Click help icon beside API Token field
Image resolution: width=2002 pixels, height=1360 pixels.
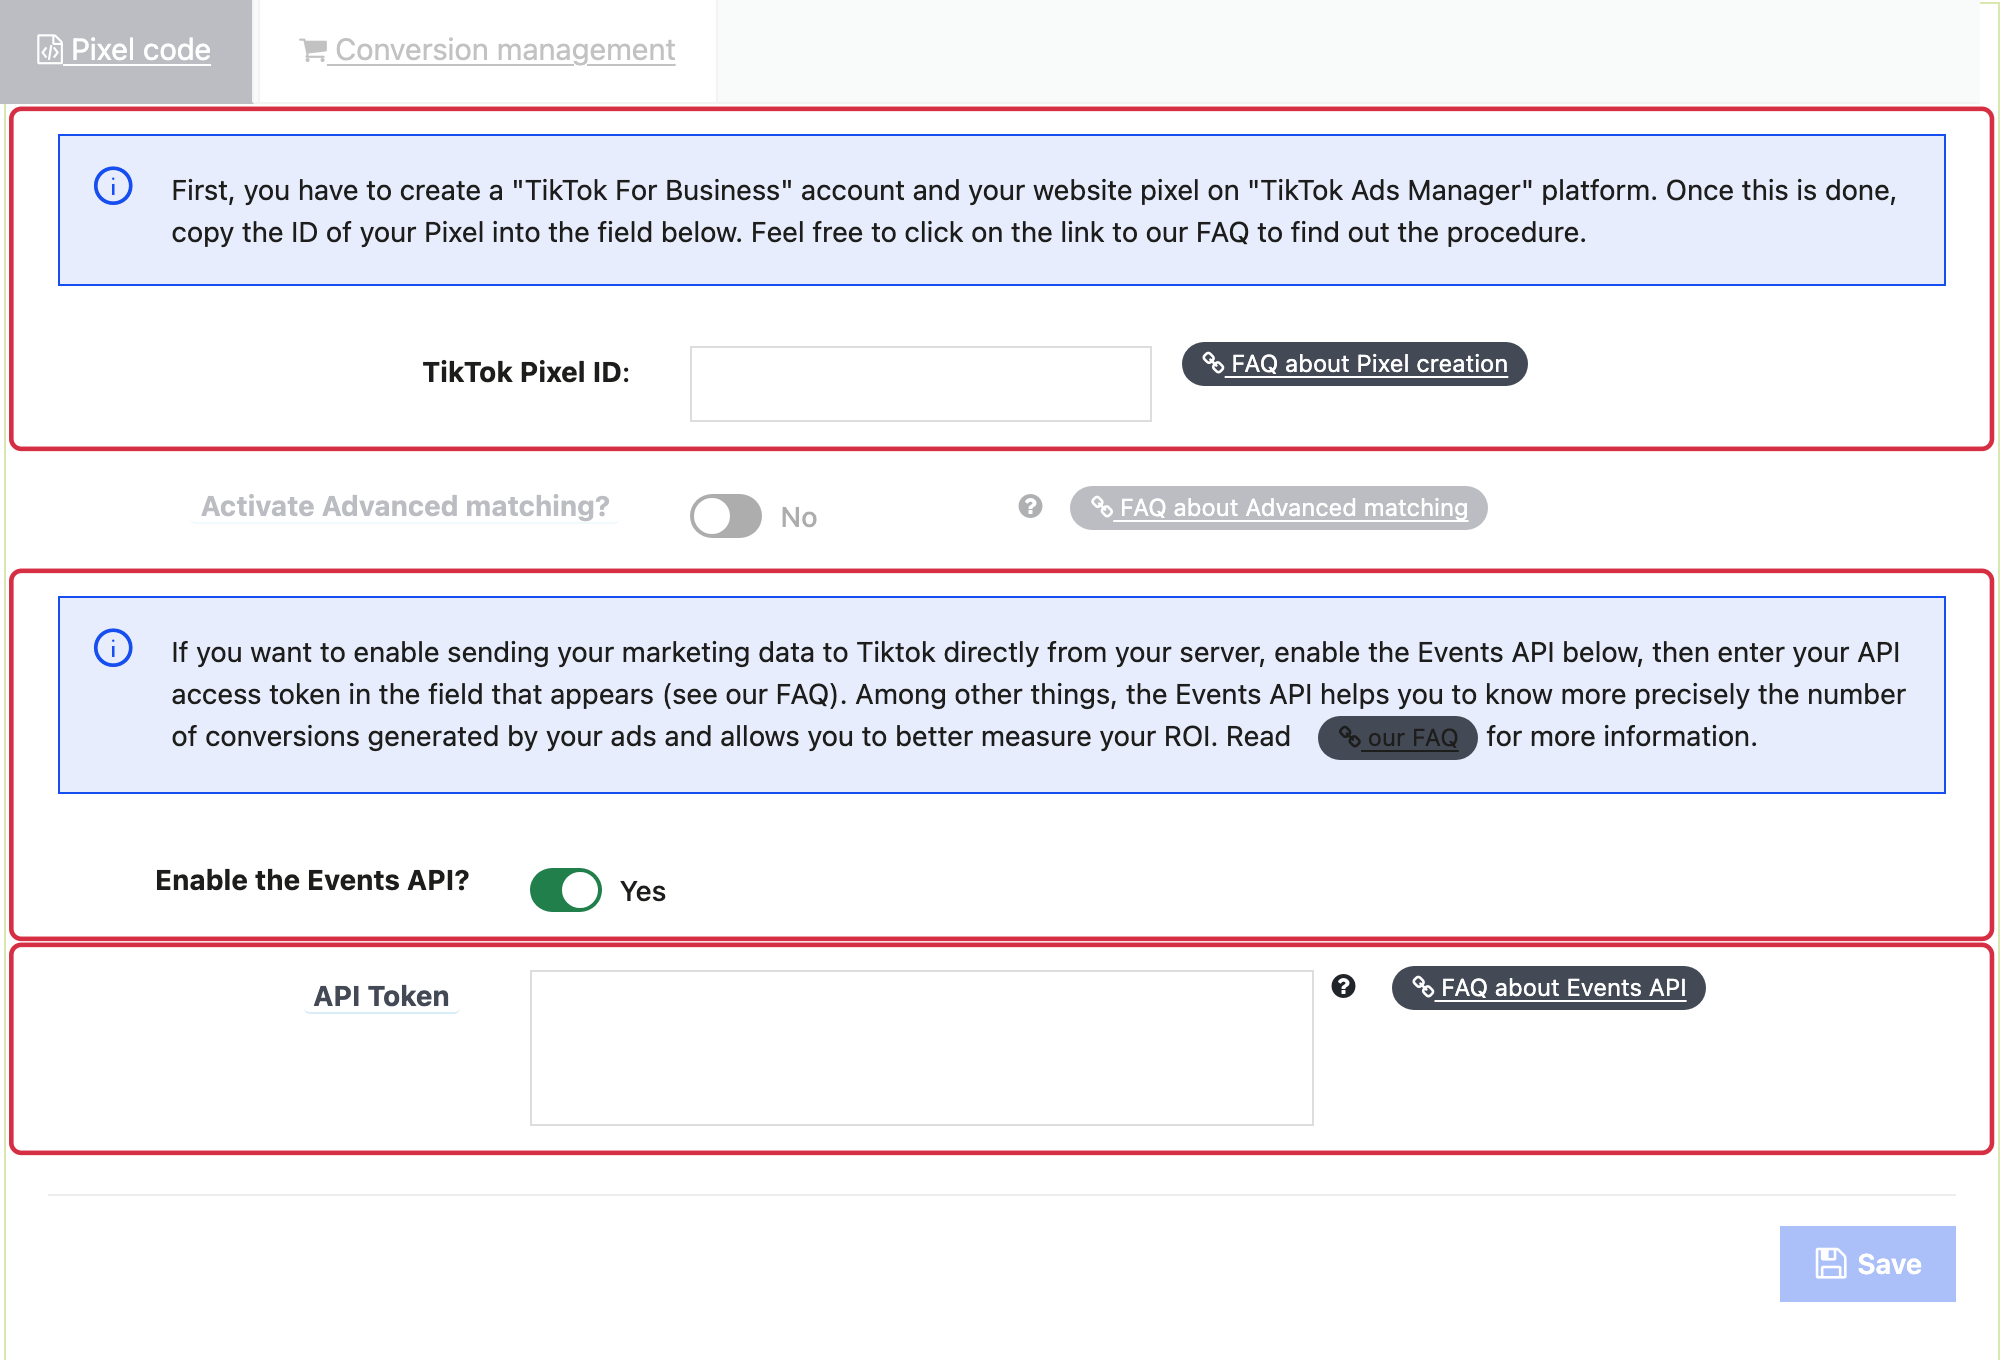click(1343, 987)
